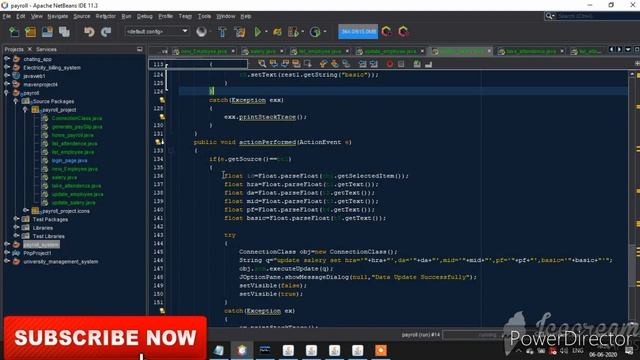This screenshot has height=360, width=640.
Task: Expand the university_management_system project
Action: click(7, 261)
